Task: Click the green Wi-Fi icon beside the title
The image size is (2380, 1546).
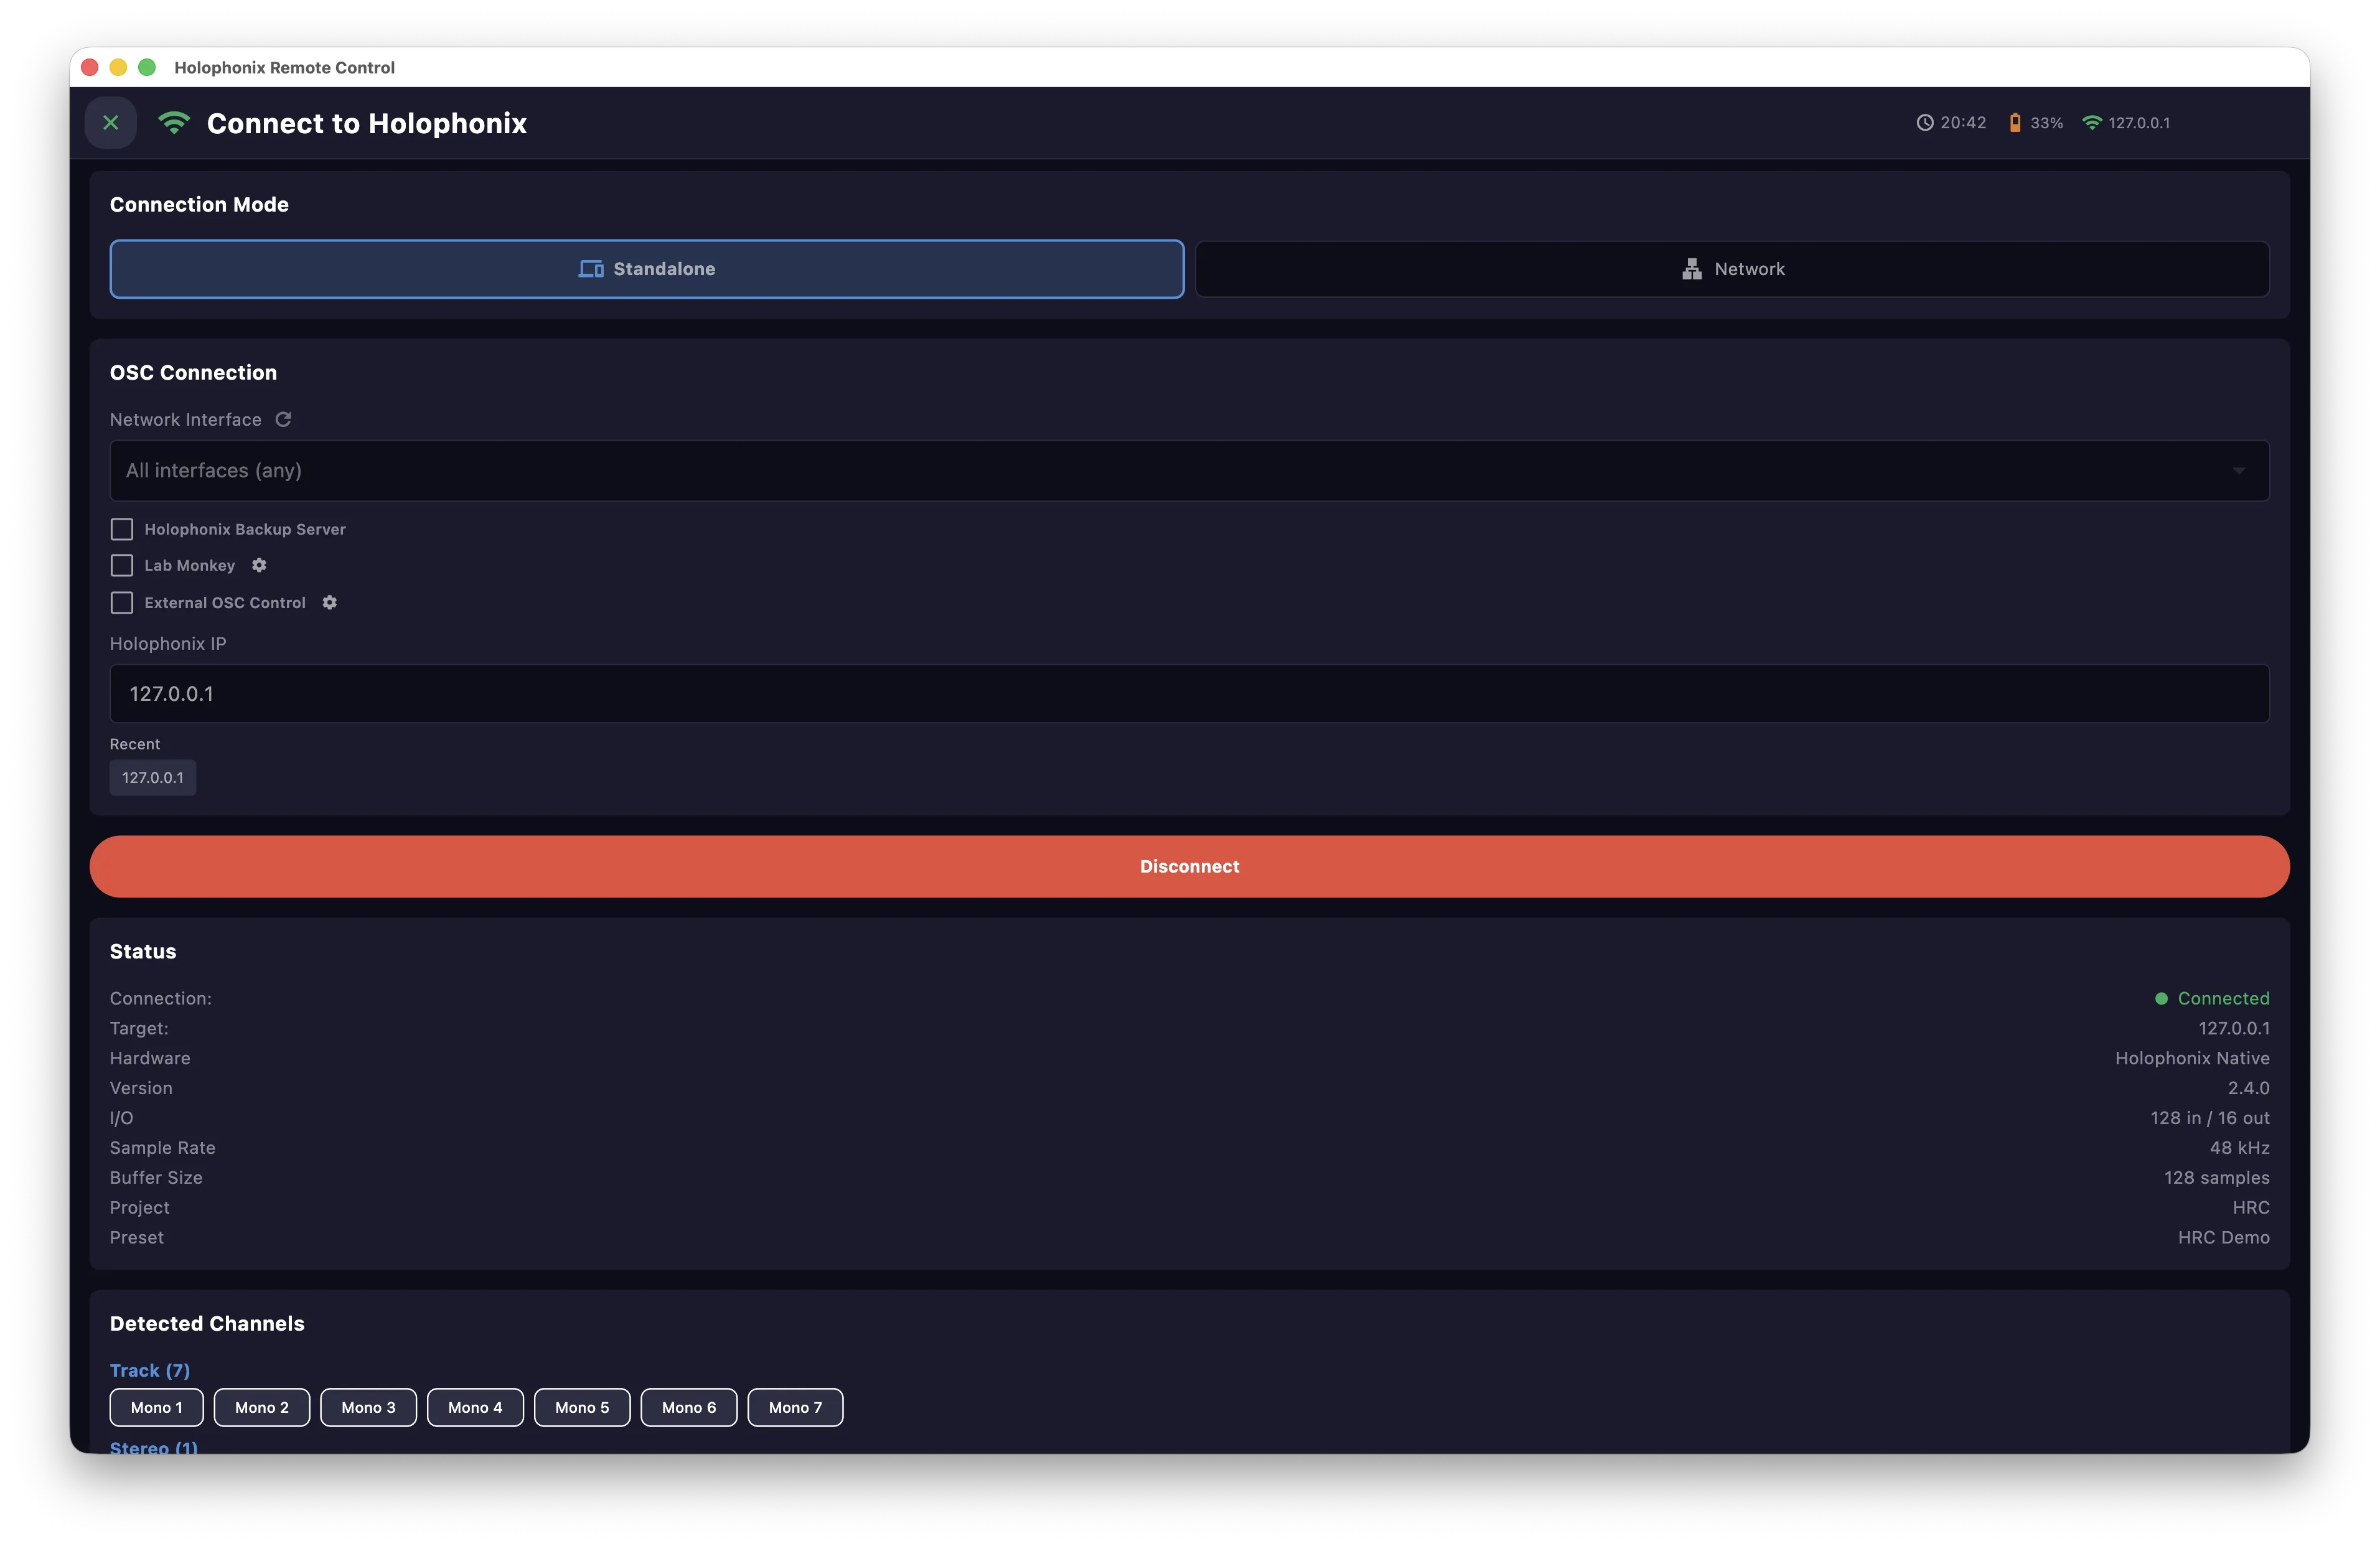Action: click(174, 123)
